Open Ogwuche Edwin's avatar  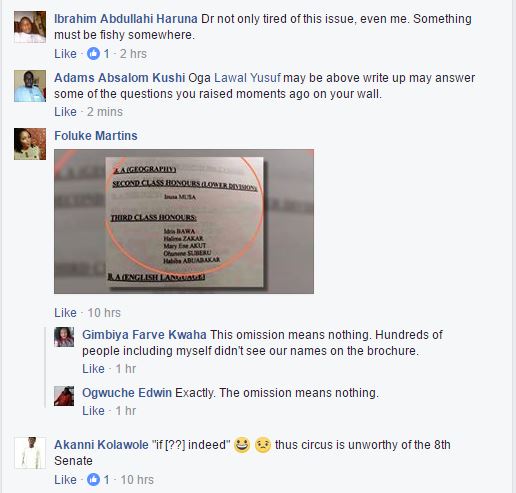tap(64, 396)
